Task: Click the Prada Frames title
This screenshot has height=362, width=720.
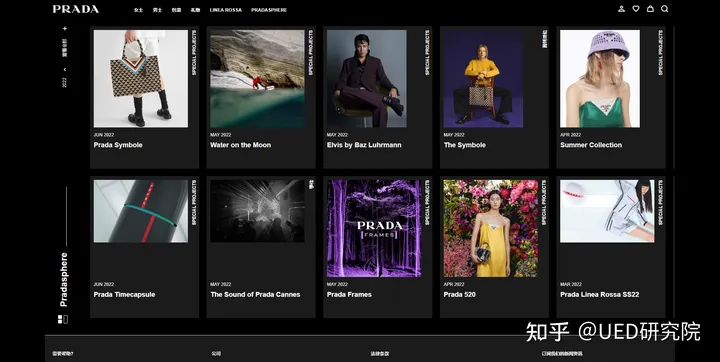Action: (x=349, y=294)
